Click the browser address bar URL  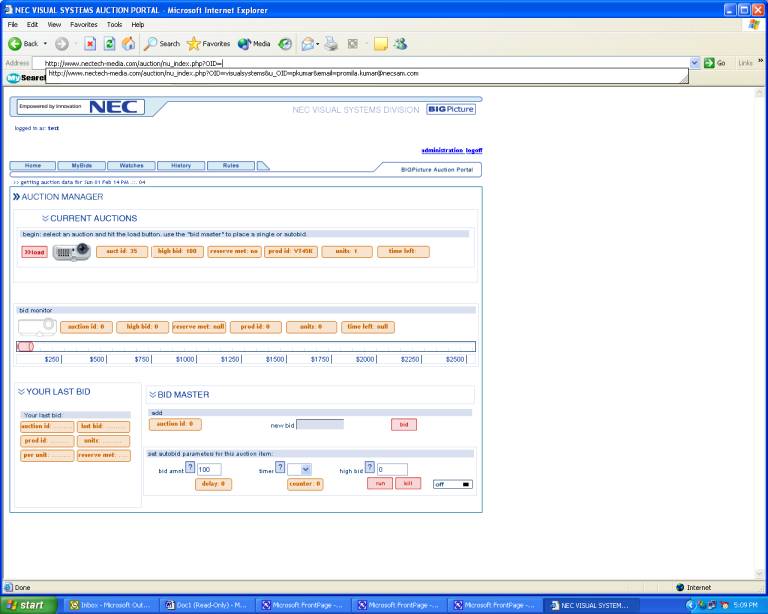pos(361,63)
